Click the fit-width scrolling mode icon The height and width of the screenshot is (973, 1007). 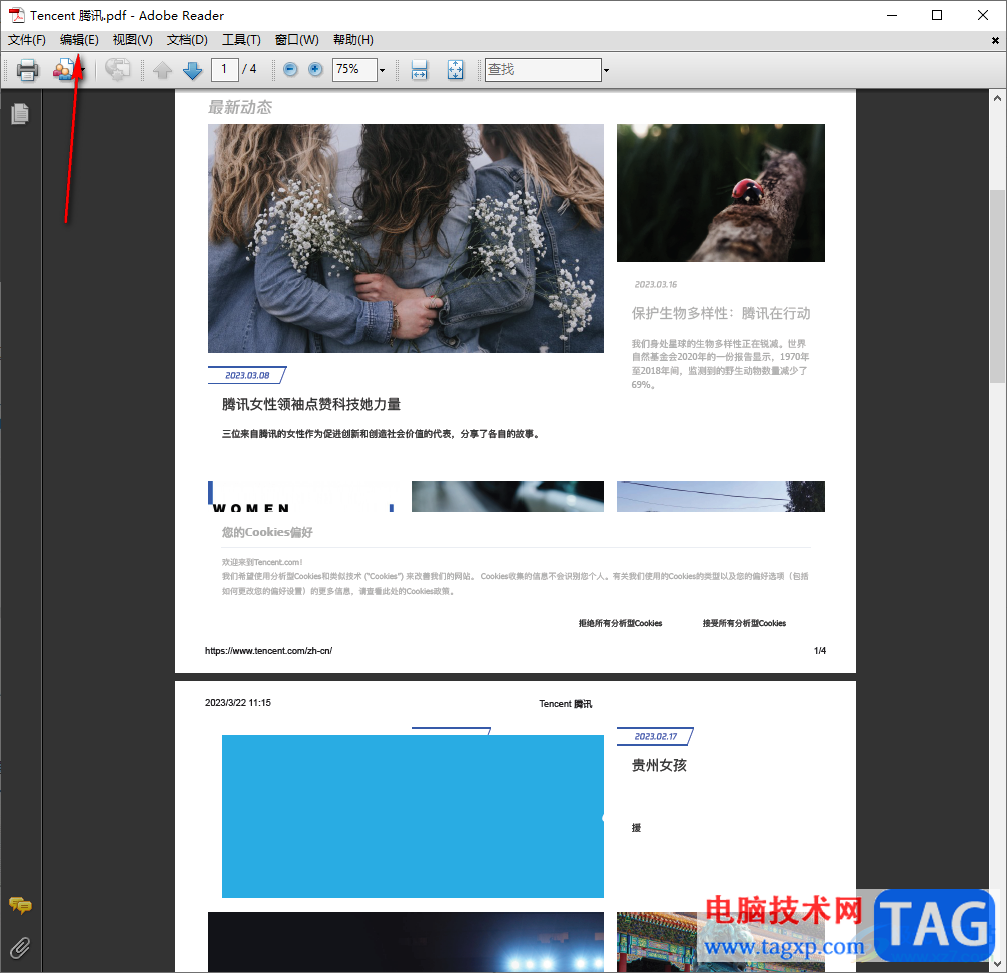(419, 69)
